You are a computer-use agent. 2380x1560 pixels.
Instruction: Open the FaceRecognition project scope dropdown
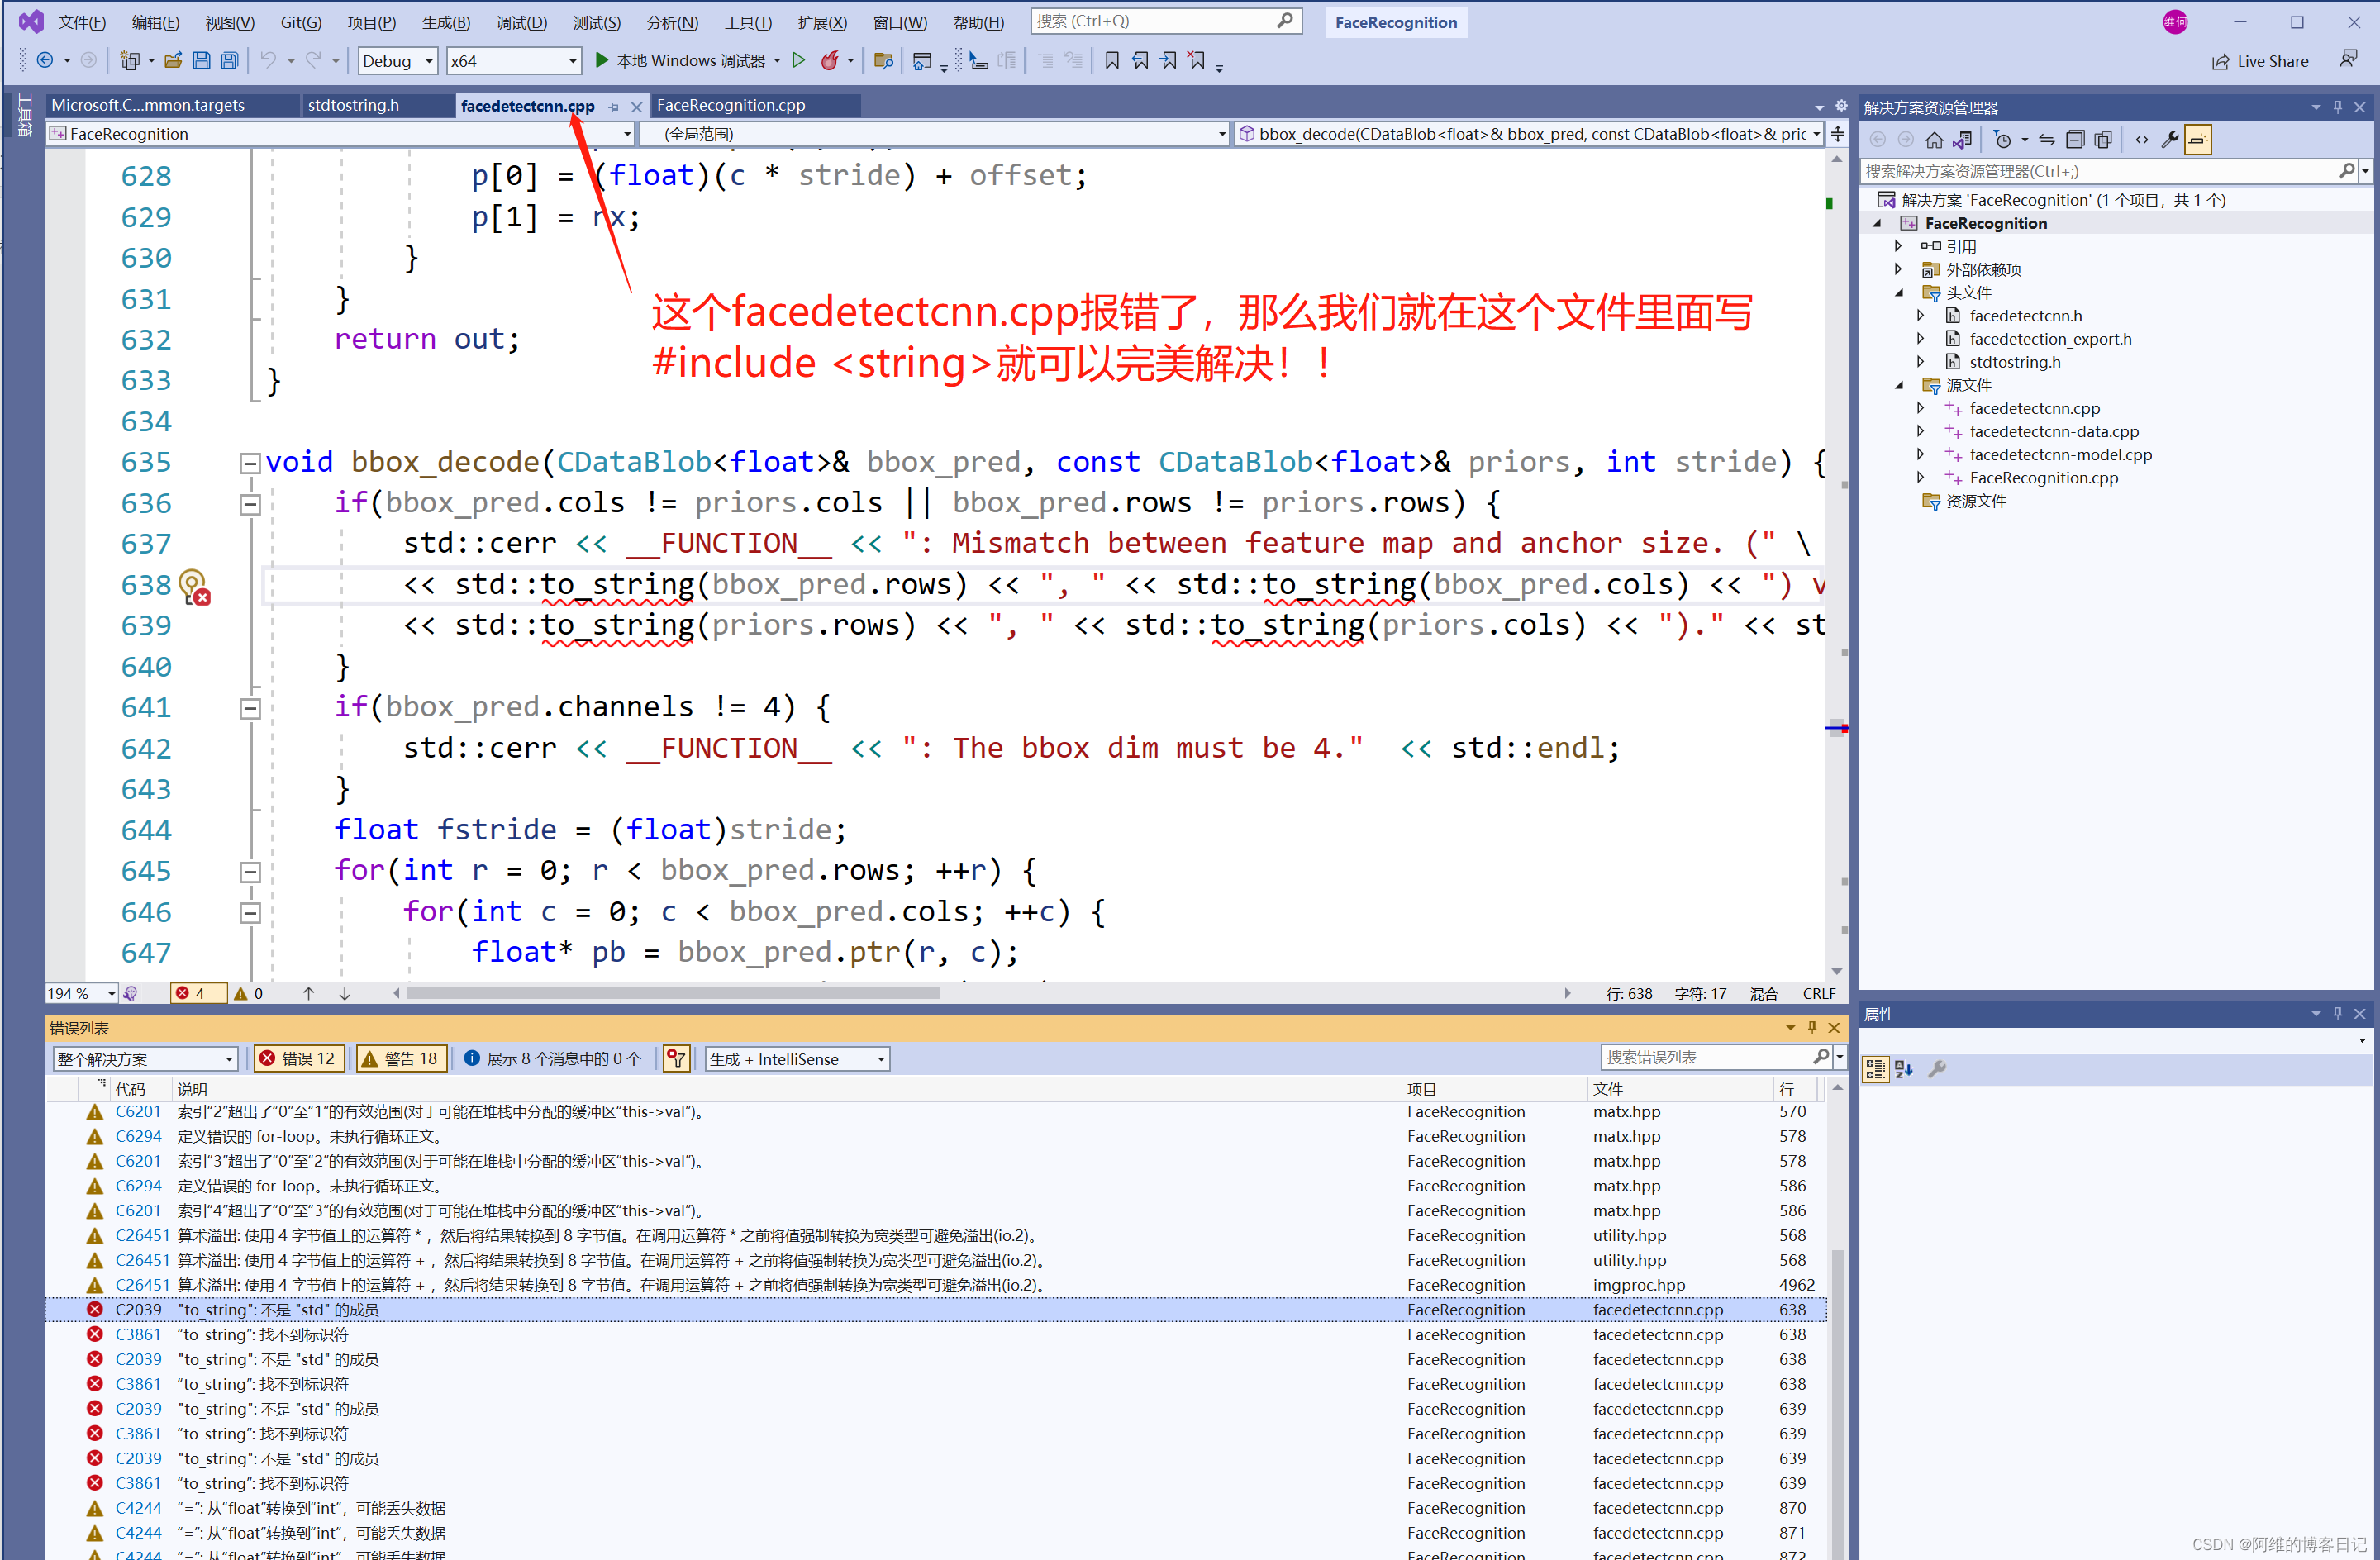[x=340, y=134]
